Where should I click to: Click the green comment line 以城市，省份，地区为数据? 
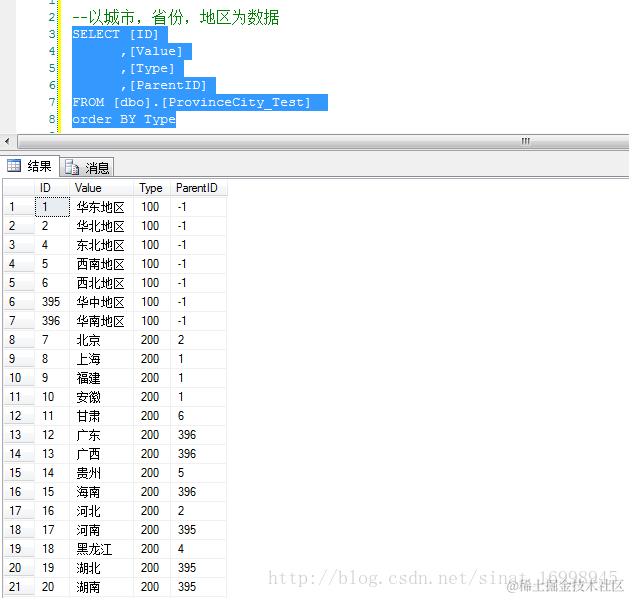(176, 18)
